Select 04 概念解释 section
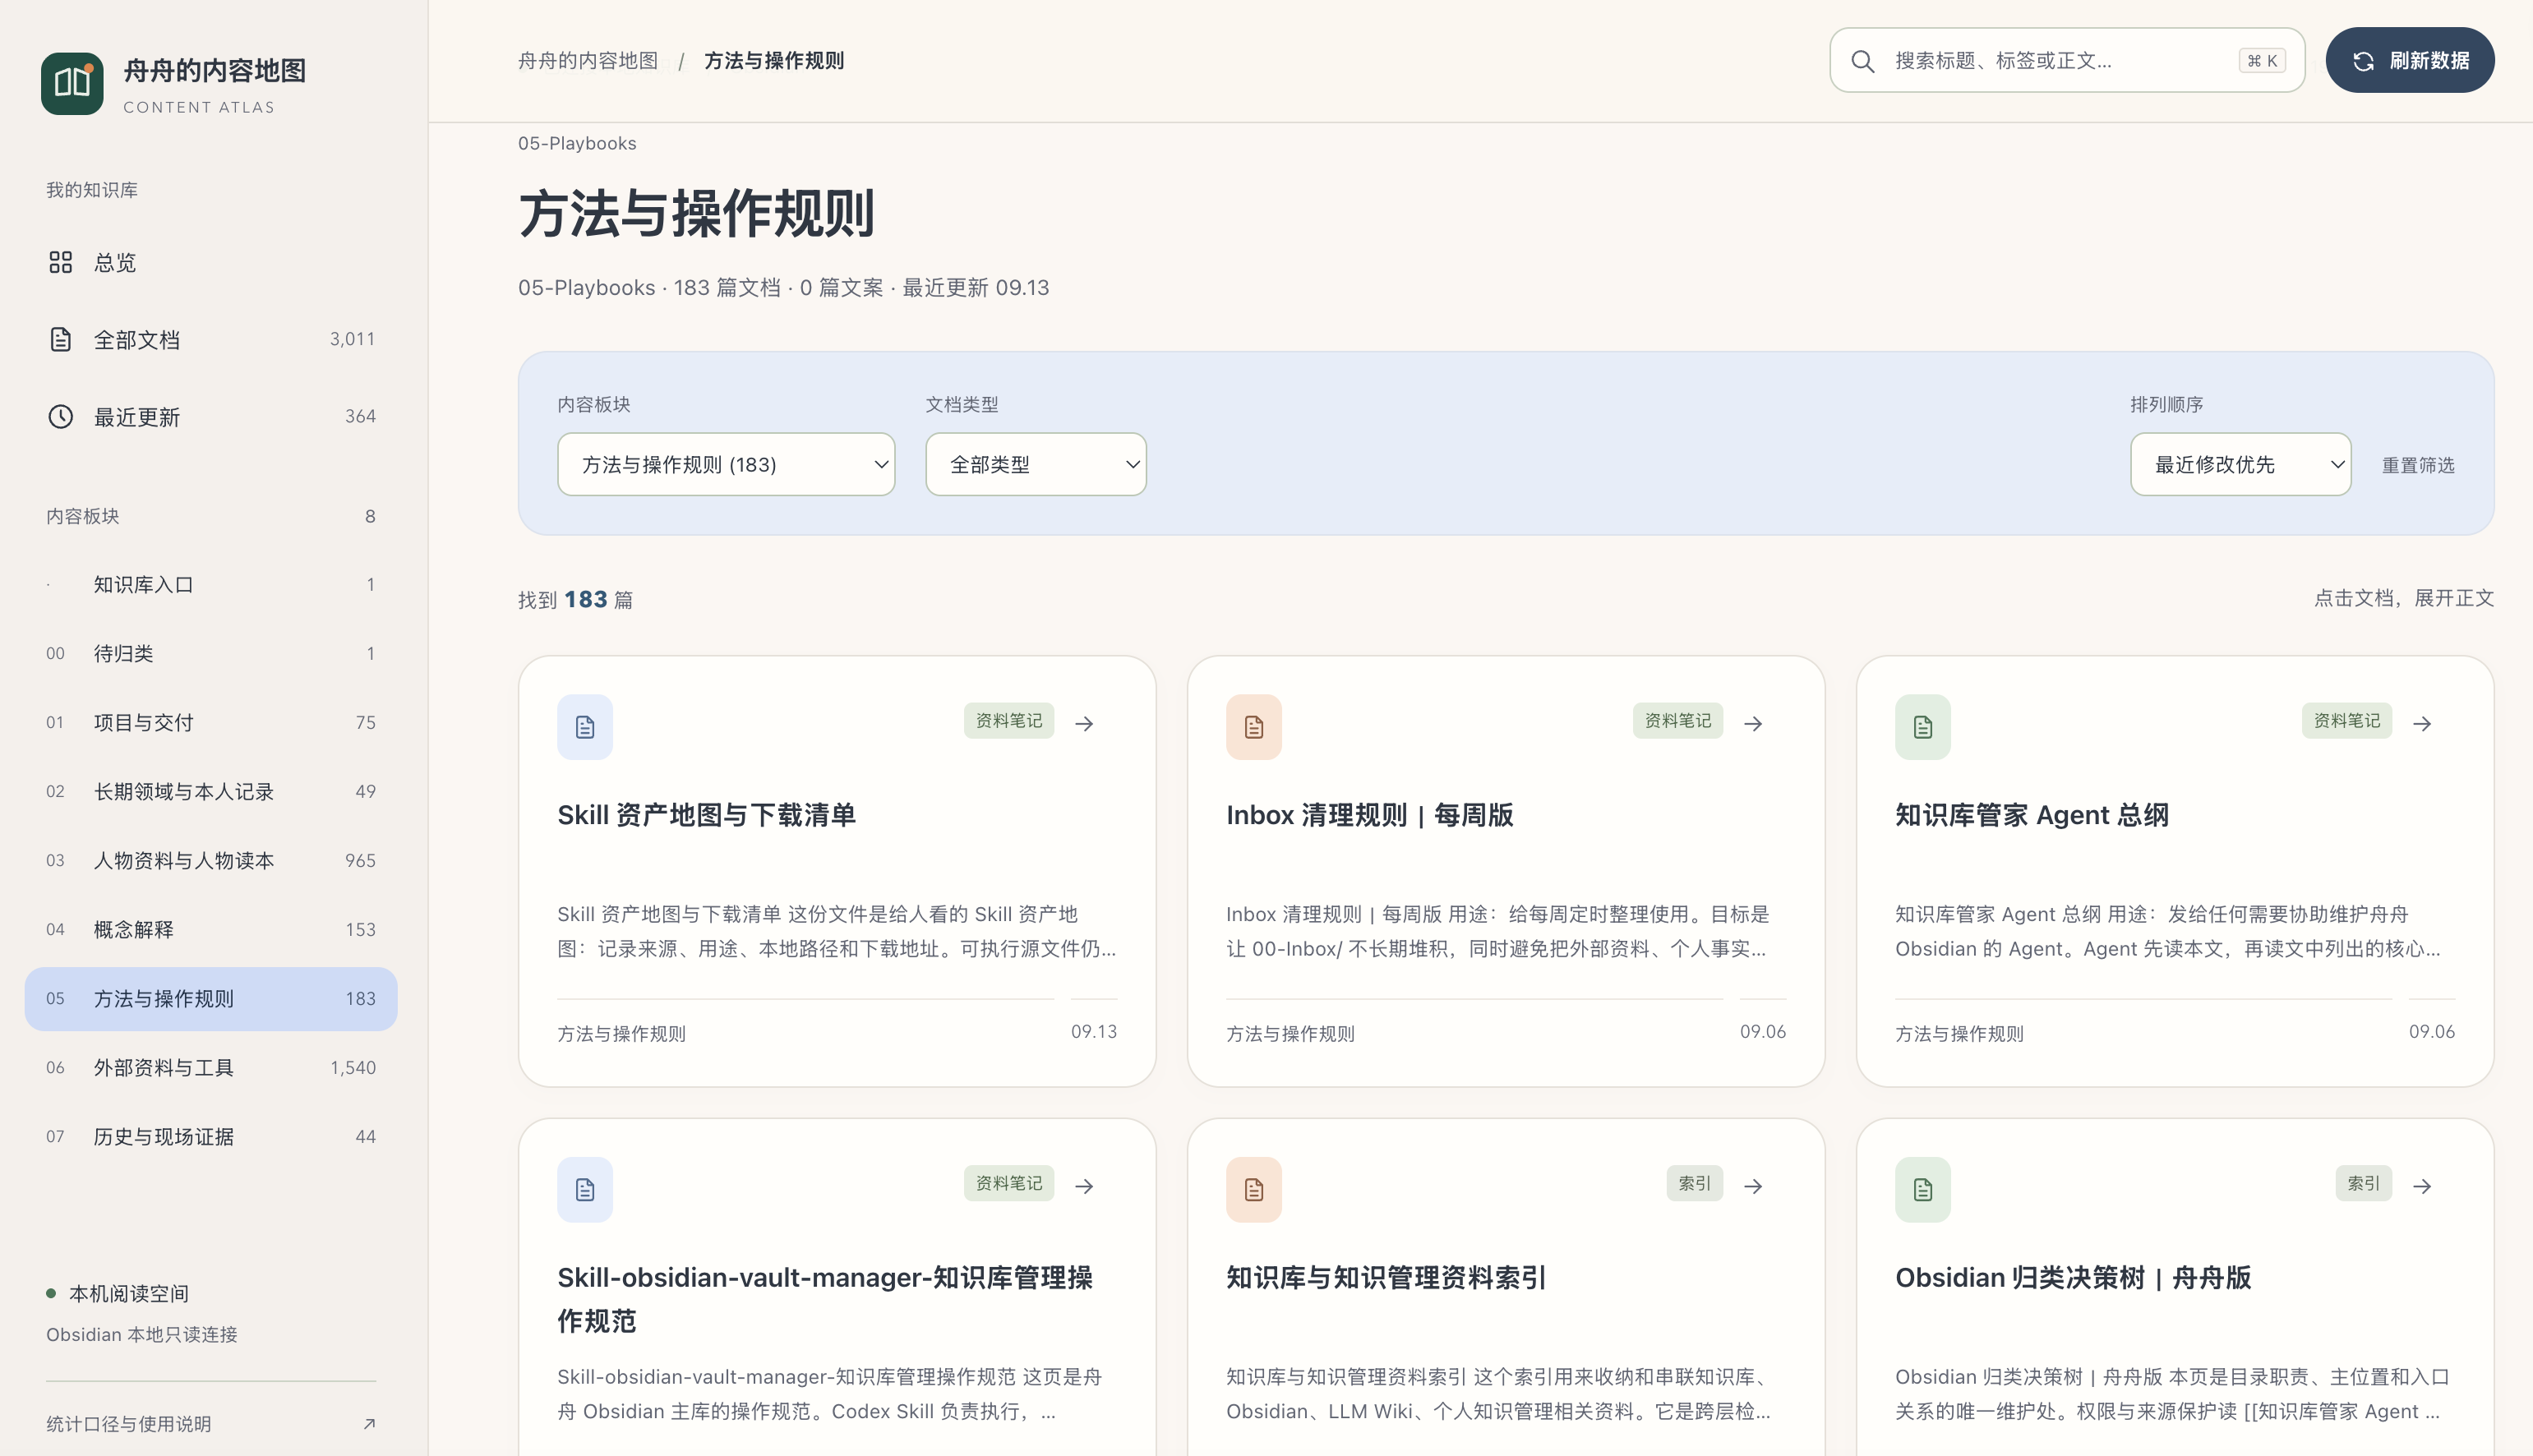Viewport: 2533px width, 1456px height. point(211,929)
